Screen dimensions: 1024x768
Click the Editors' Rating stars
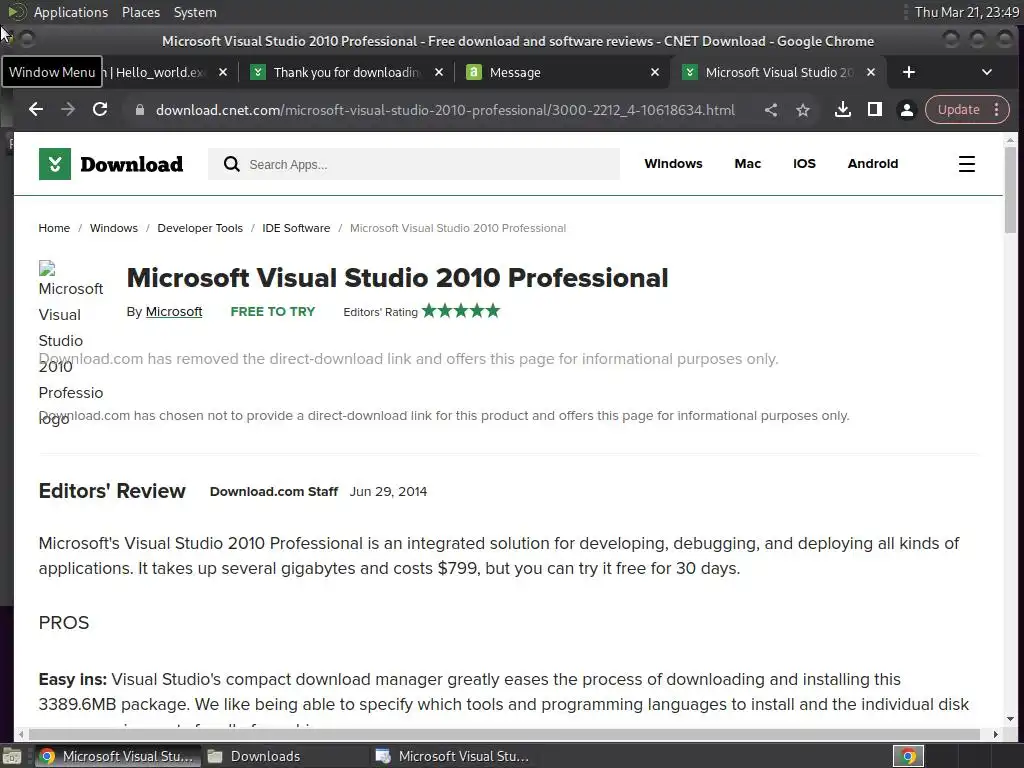(x=461, y=311)
